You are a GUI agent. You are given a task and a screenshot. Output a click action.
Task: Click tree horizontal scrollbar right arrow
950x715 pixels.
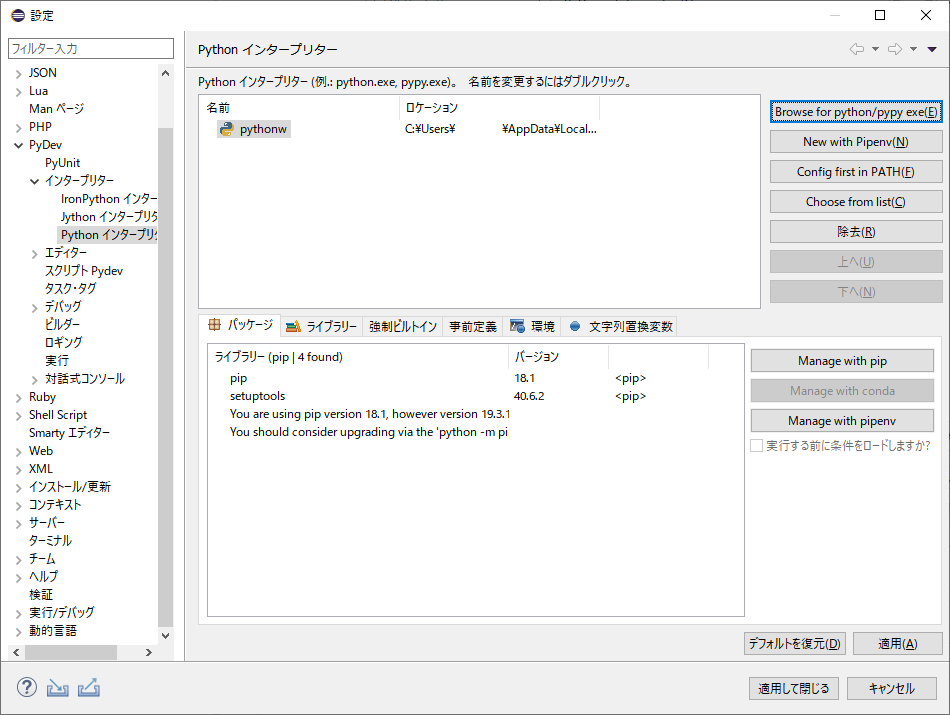point(148,653)
